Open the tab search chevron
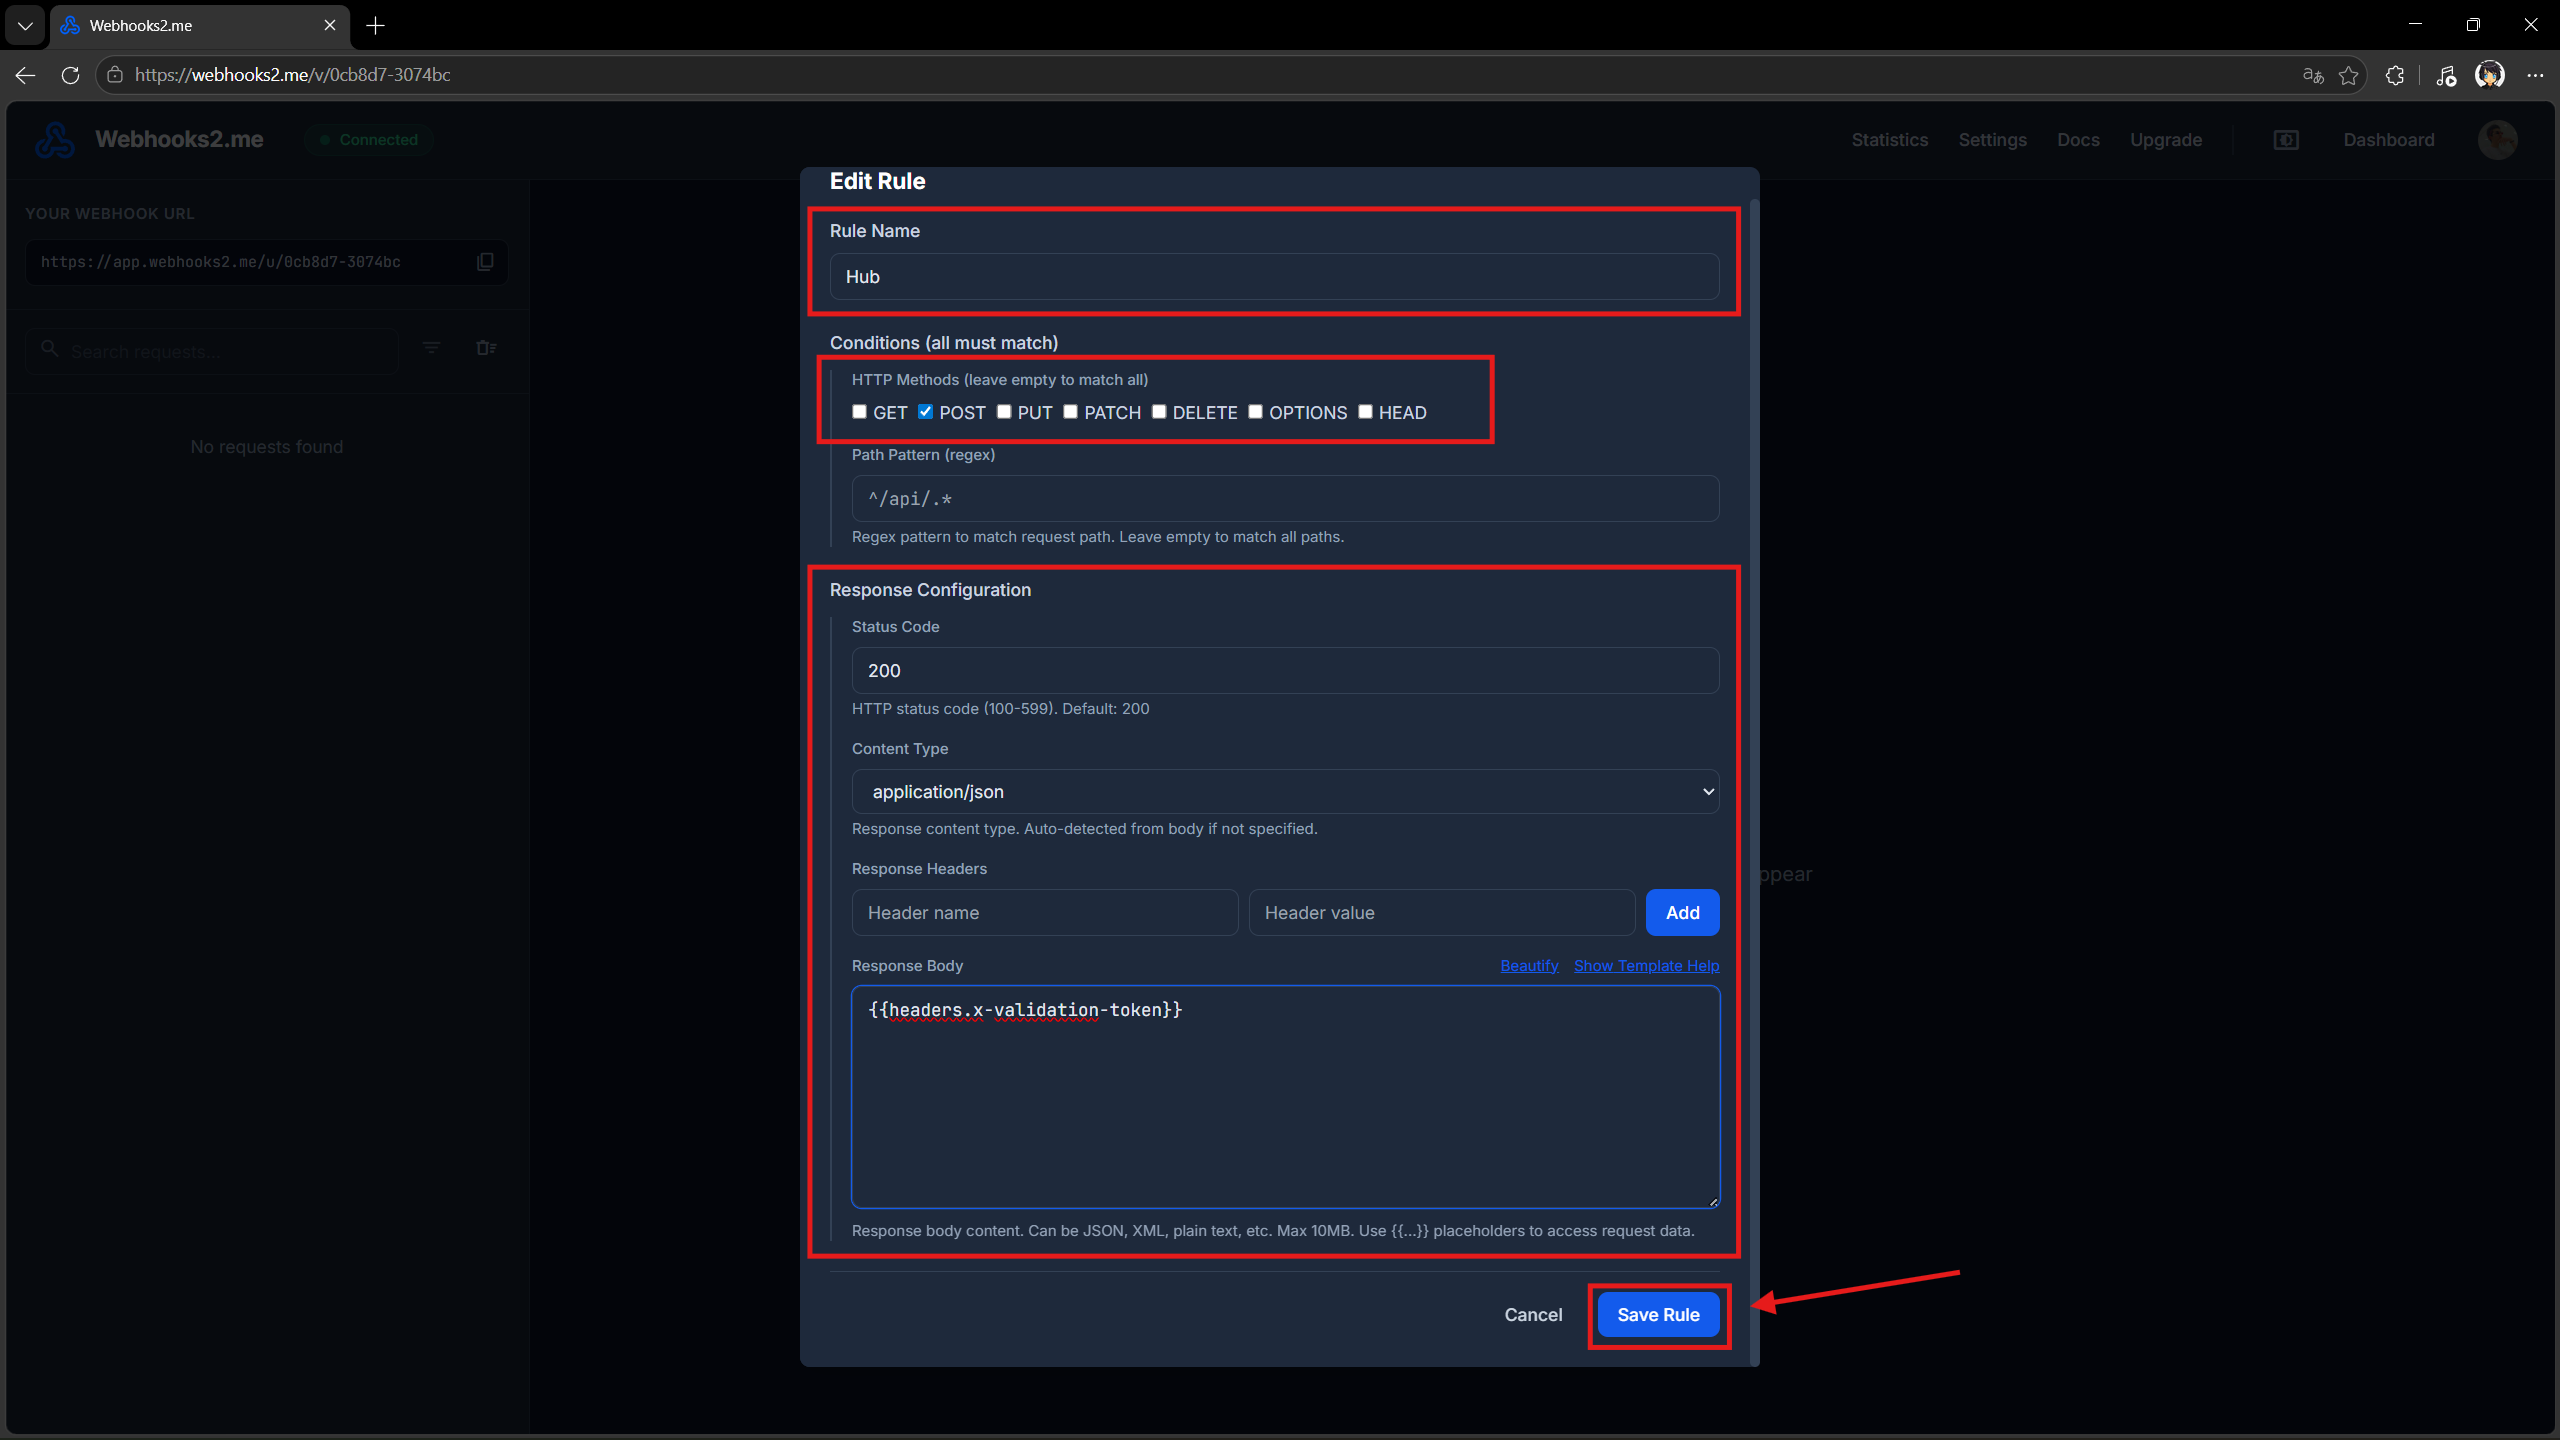This screenshot has height=1440, width=2560. [x=25, y=26]
